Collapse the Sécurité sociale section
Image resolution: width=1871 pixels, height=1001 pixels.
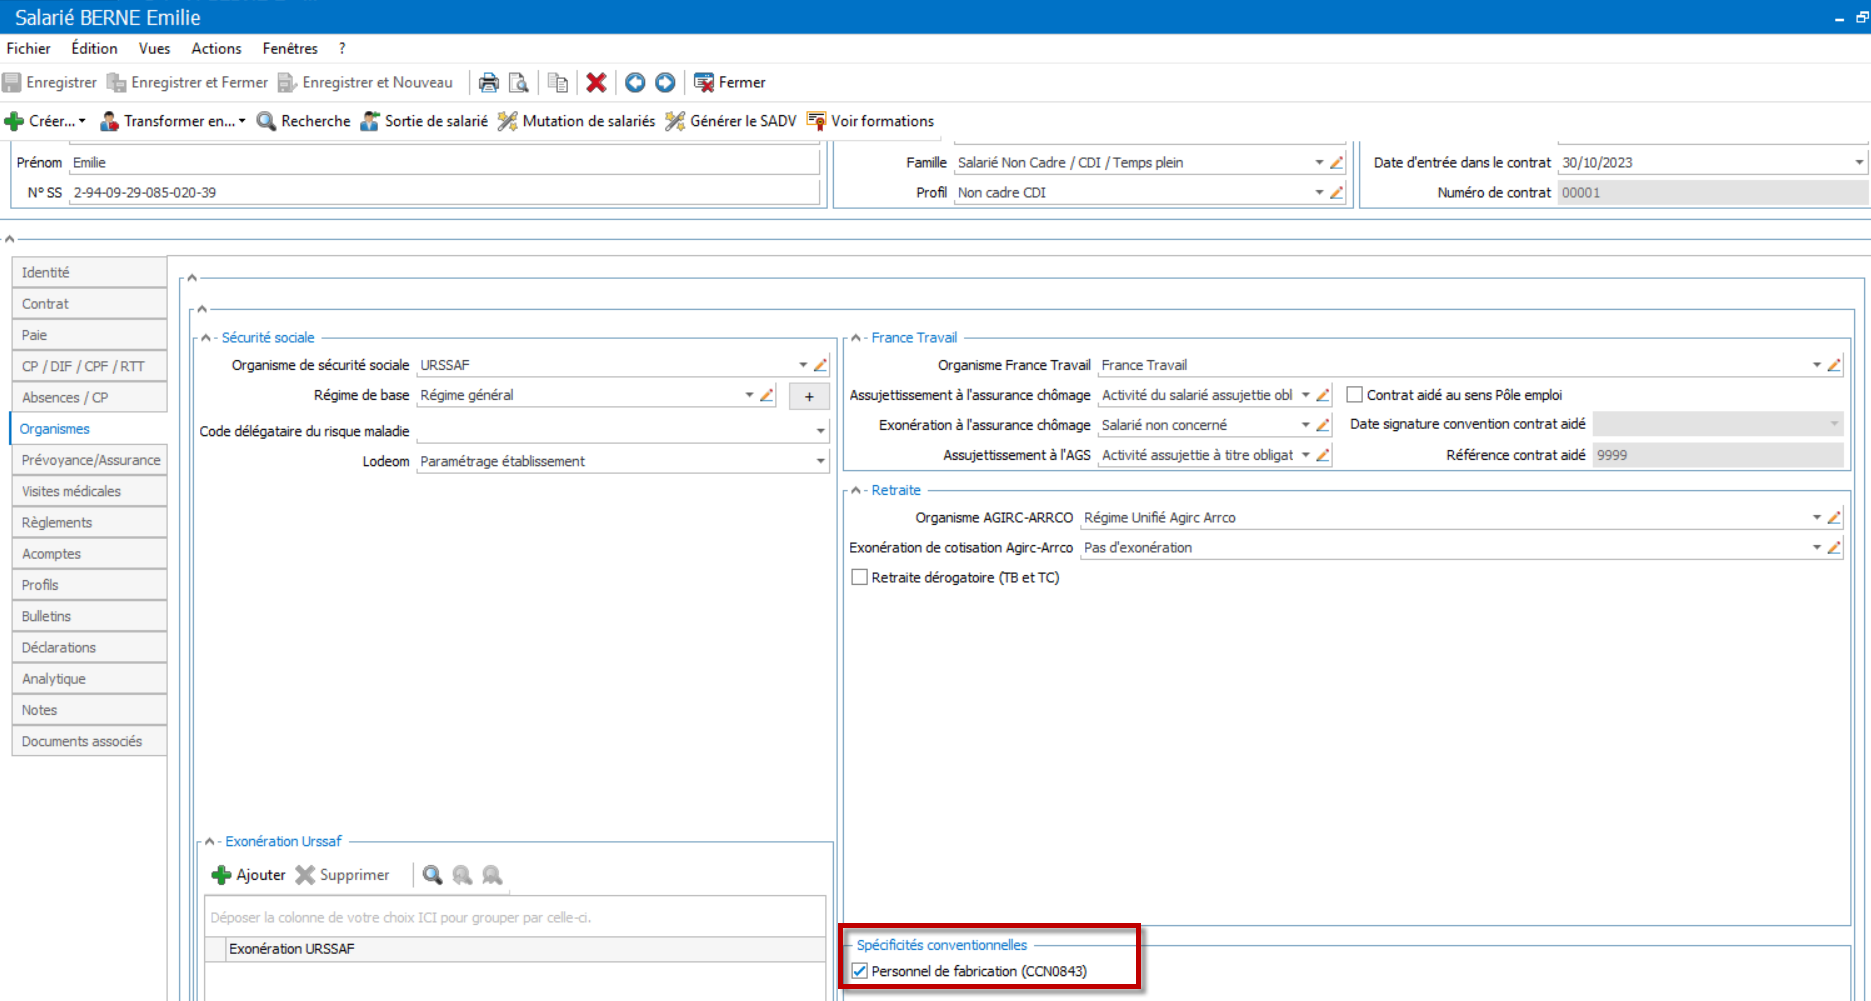coord(206,338)
